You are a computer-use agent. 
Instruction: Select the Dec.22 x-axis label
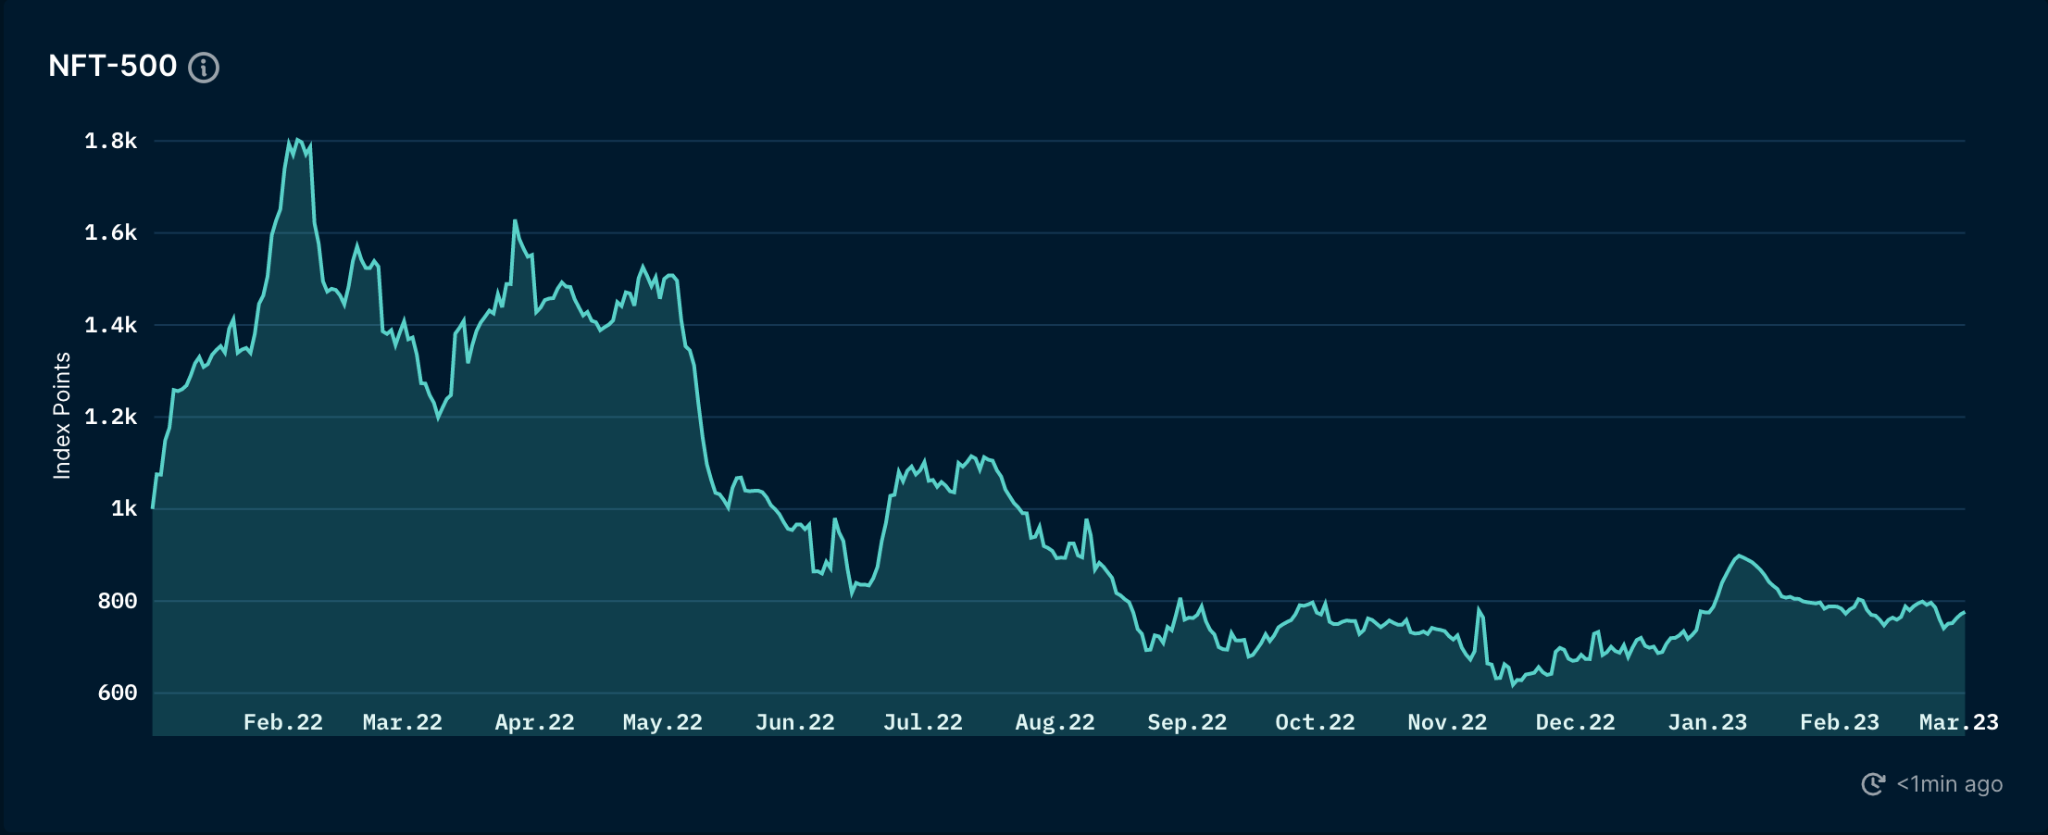coord(1575,722)
